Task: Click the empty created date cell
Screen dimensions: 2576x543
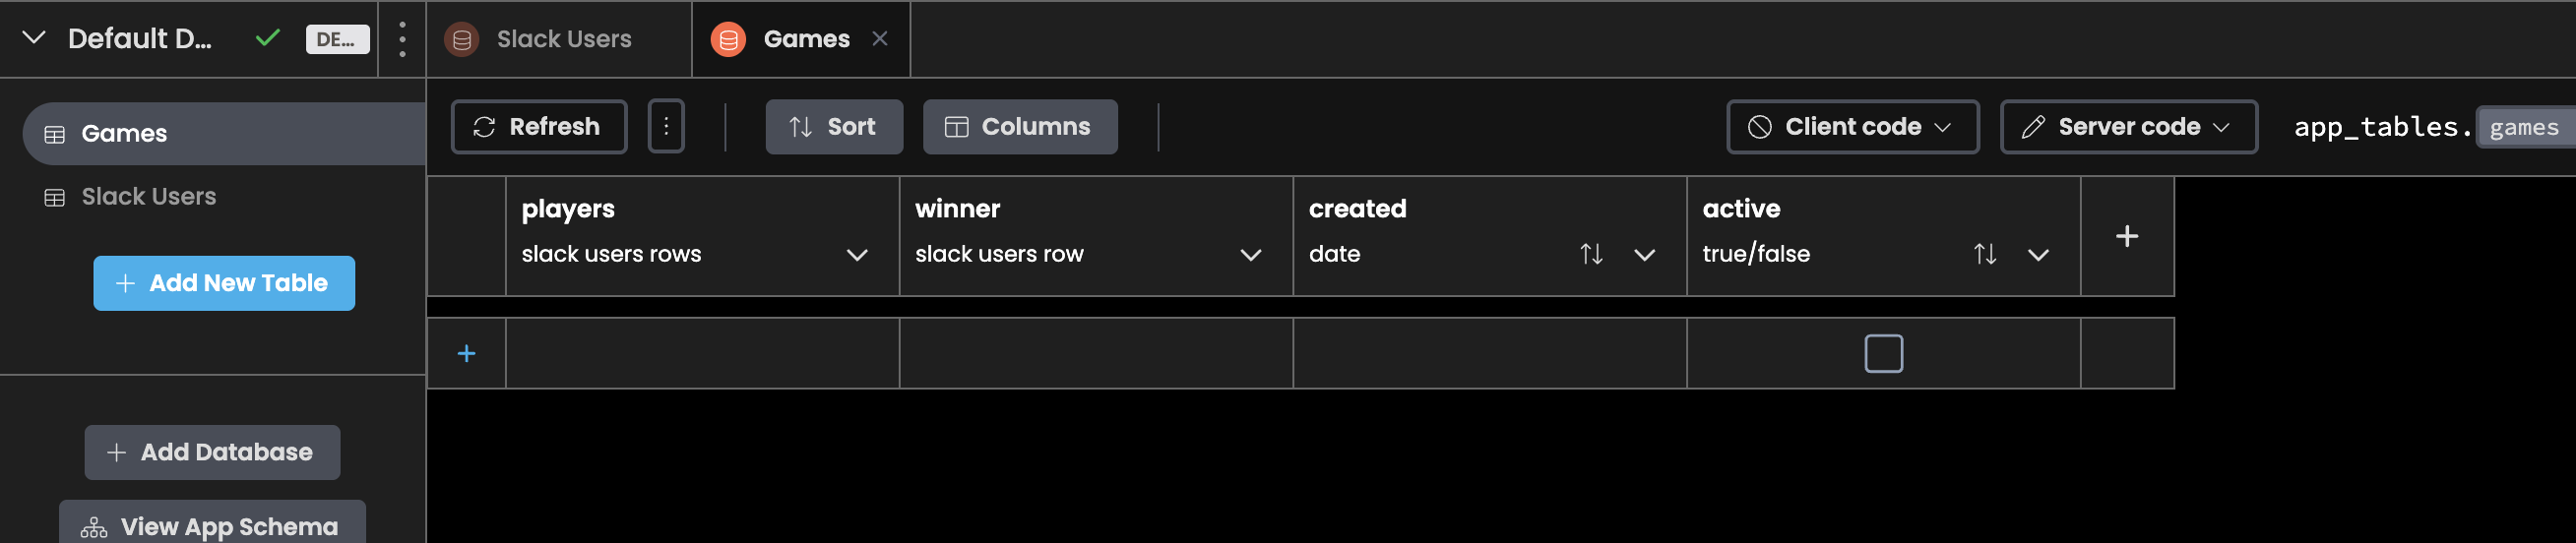Action: pos(1489,353)
